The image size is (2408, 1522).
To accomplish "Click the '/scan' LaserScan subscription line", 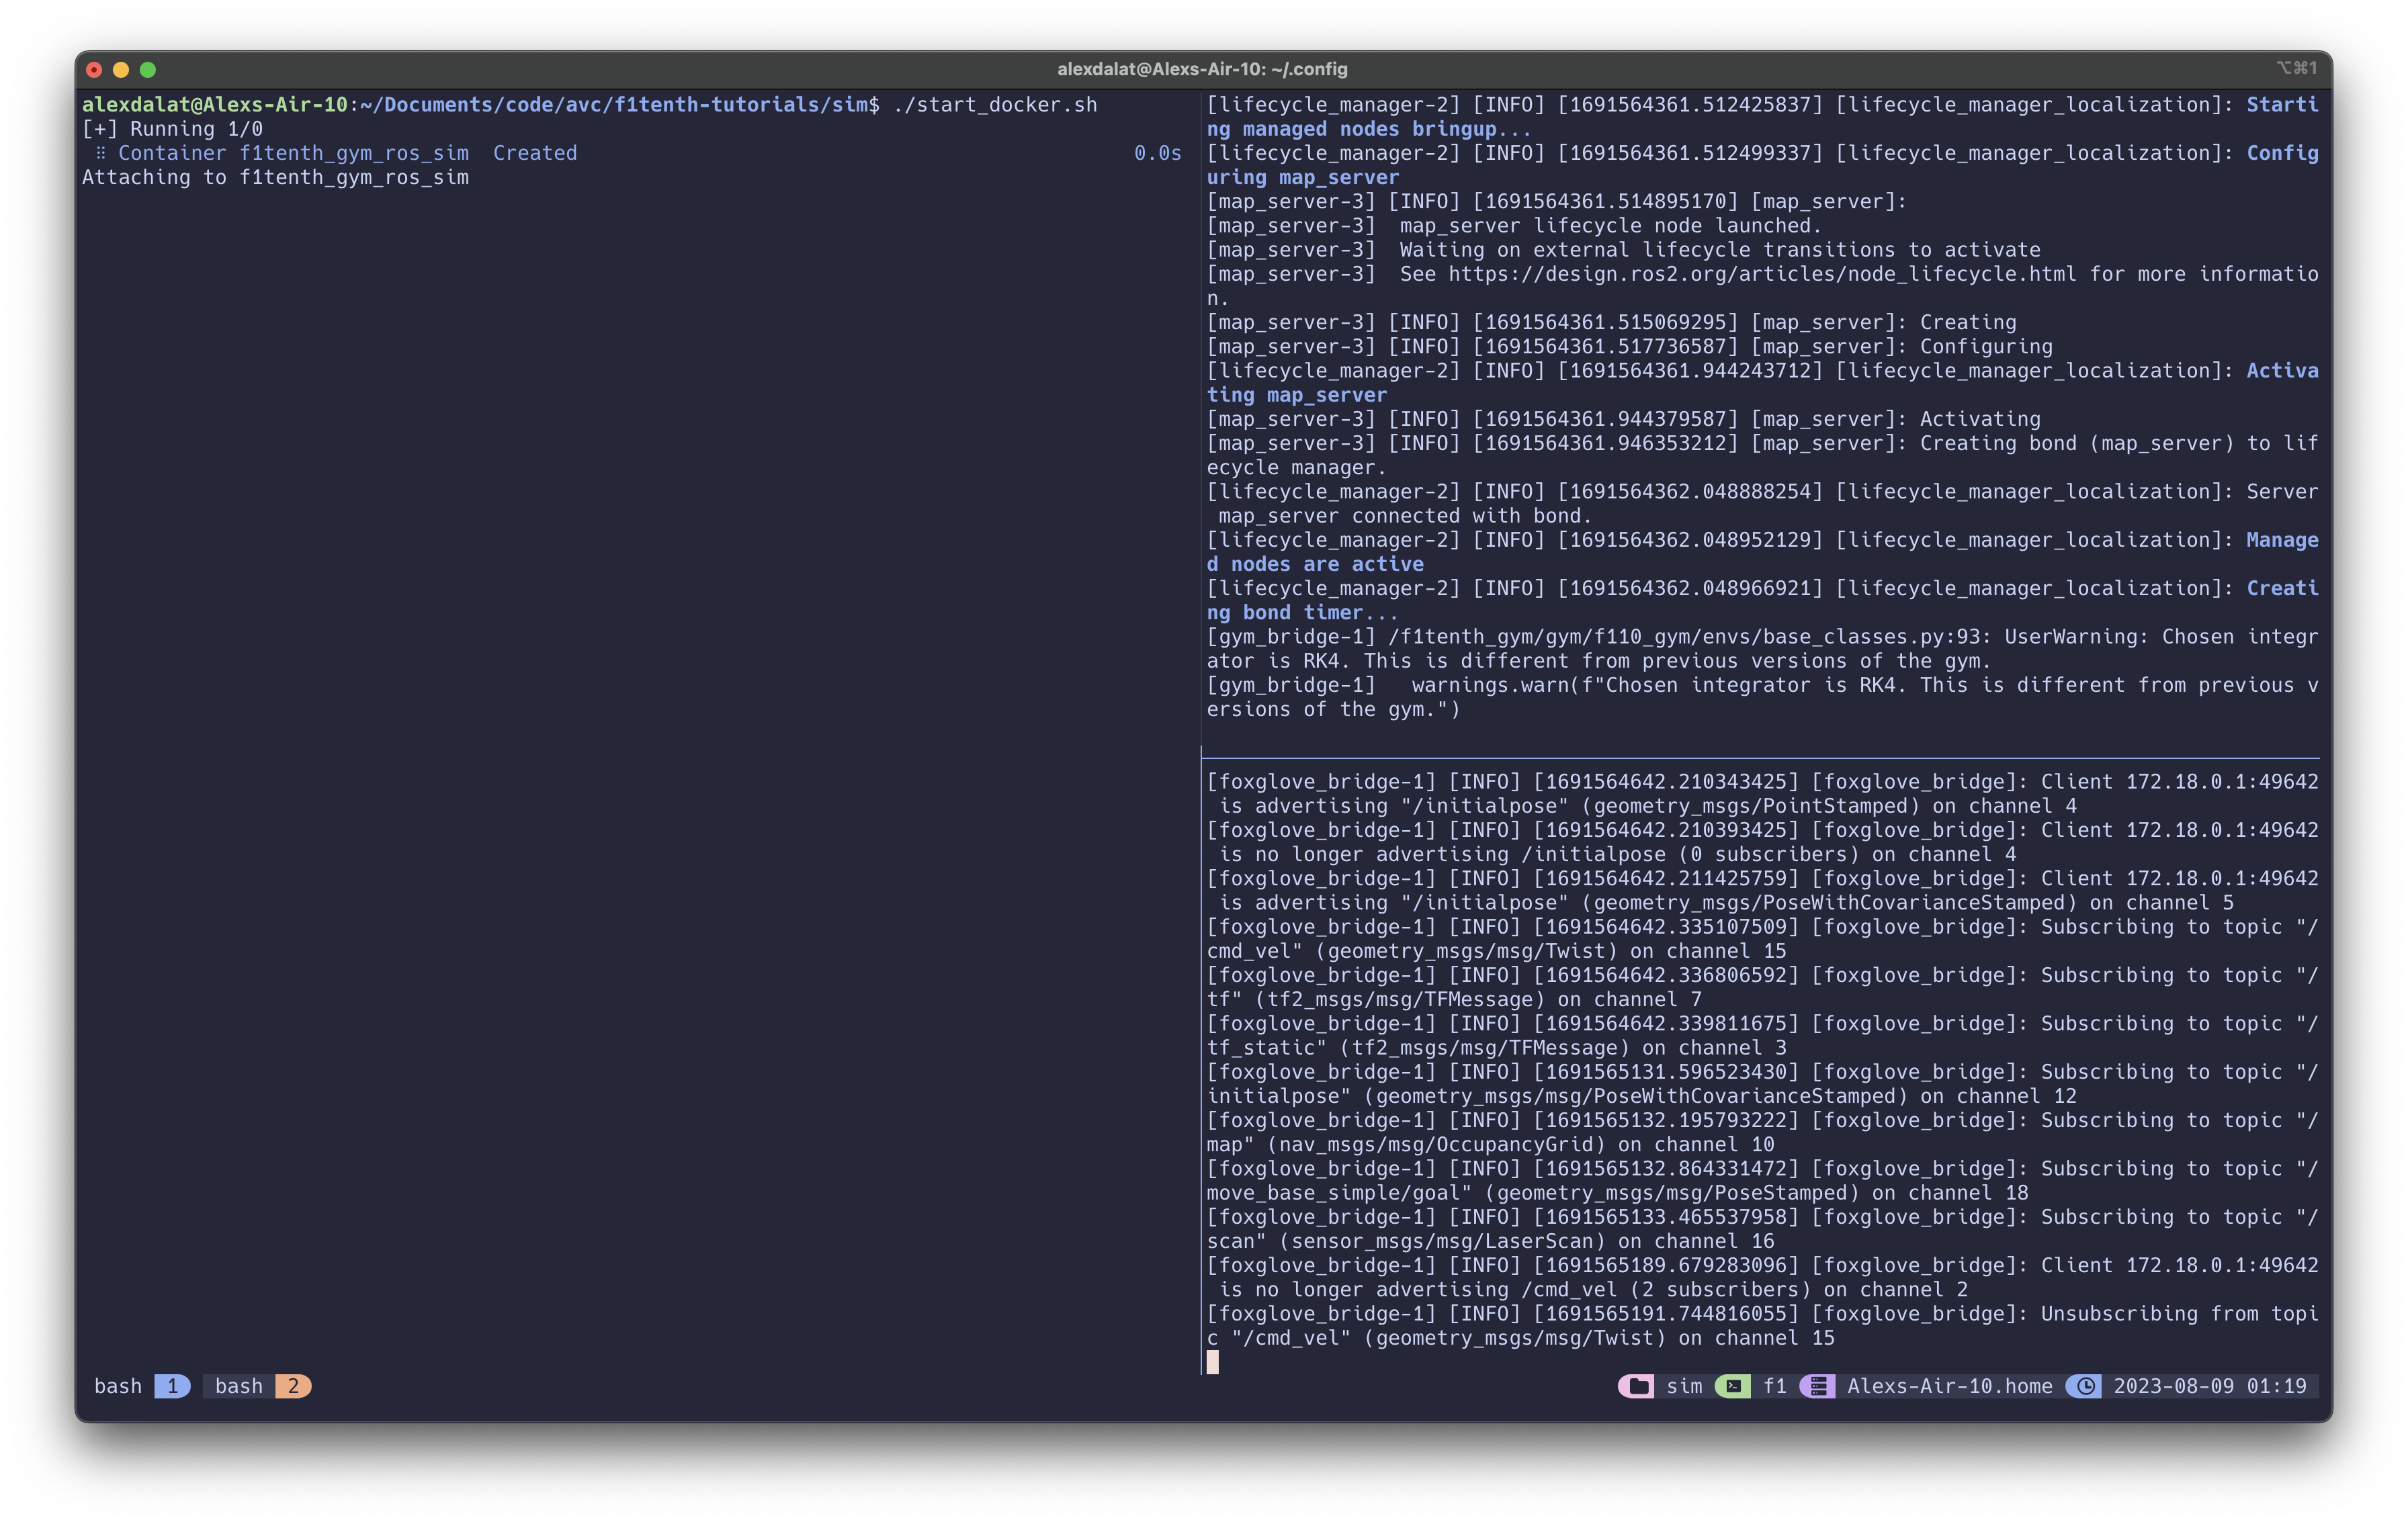I will coord(1762,1229).
